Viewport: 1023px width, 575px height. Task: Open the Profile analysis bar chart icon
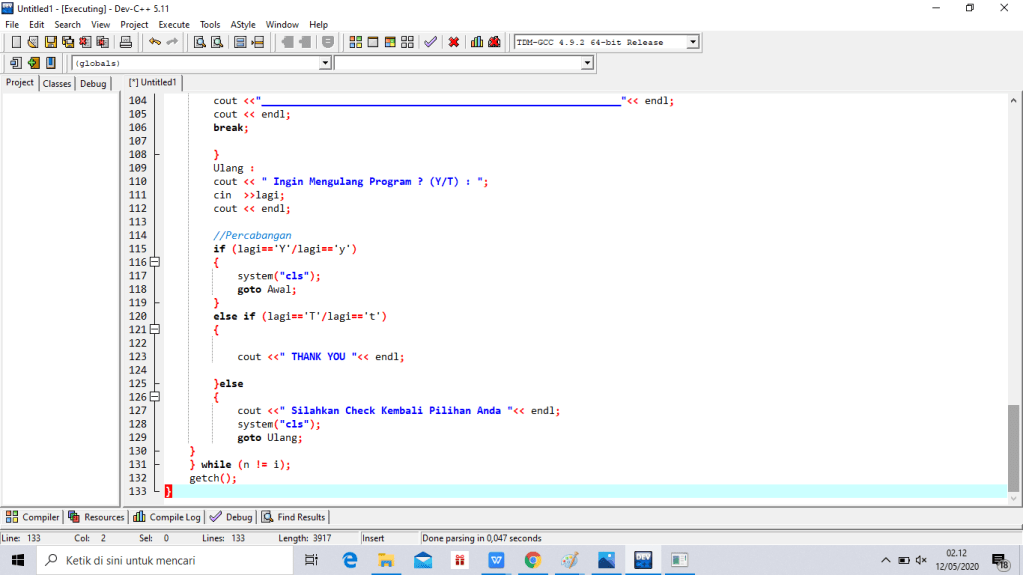pyautogui.click(x=477, y=42)
